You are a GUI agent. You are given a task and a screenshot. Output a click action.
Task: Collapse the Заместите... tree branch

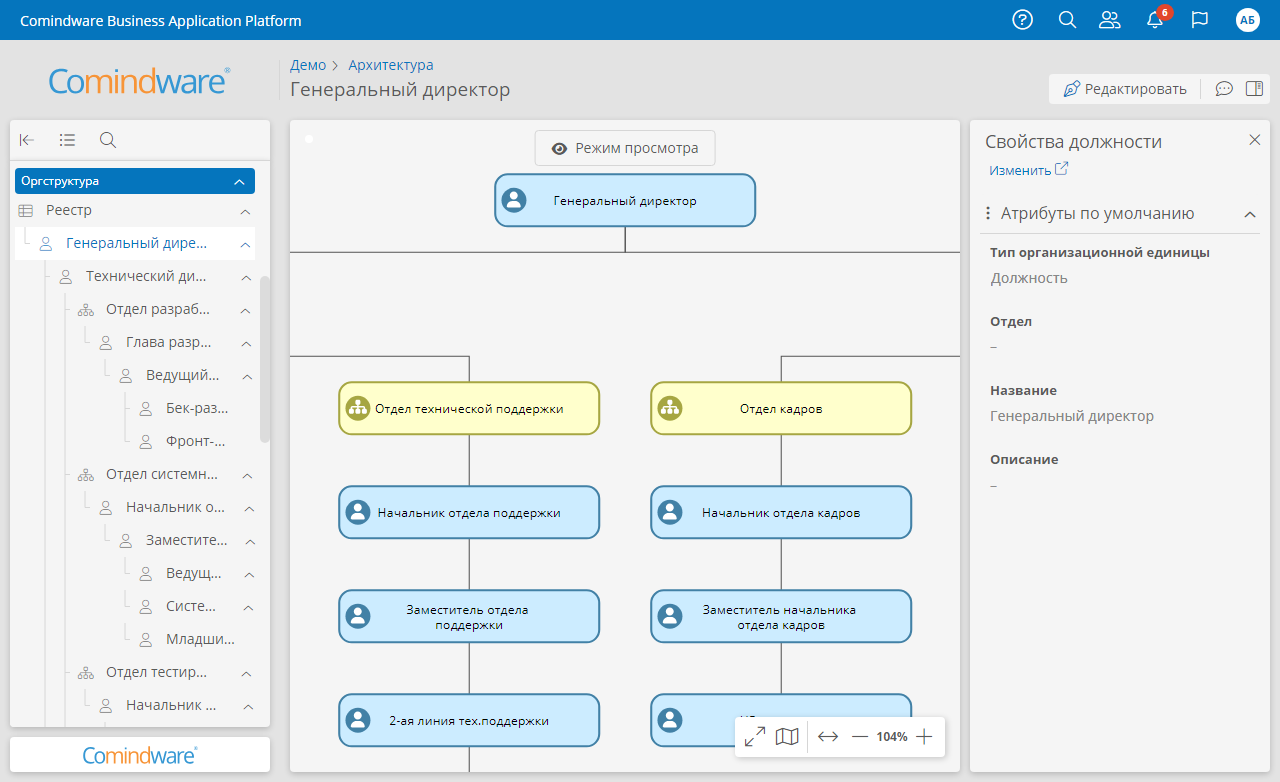[250, 541]
